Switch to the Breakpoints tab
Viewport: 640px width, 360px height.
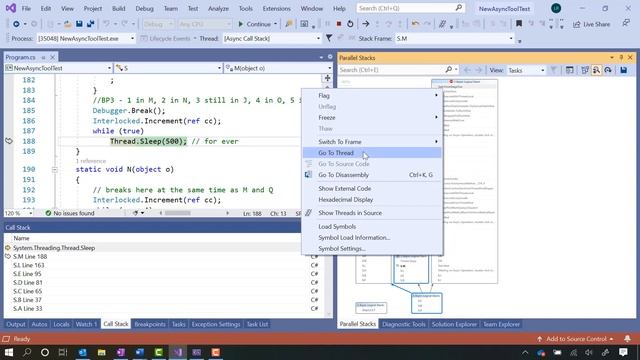pos(150,324)
